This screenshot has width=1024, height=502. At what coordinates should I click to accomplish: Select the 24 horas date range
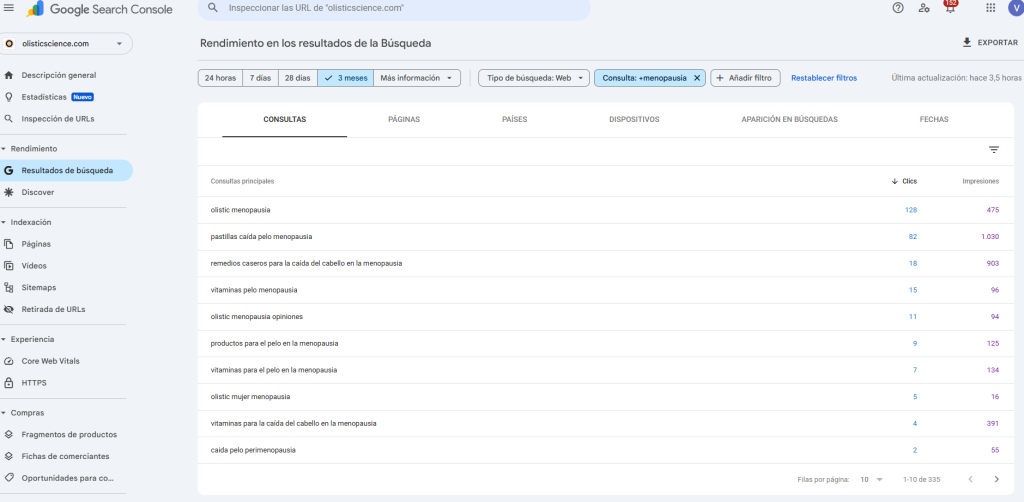220,78
